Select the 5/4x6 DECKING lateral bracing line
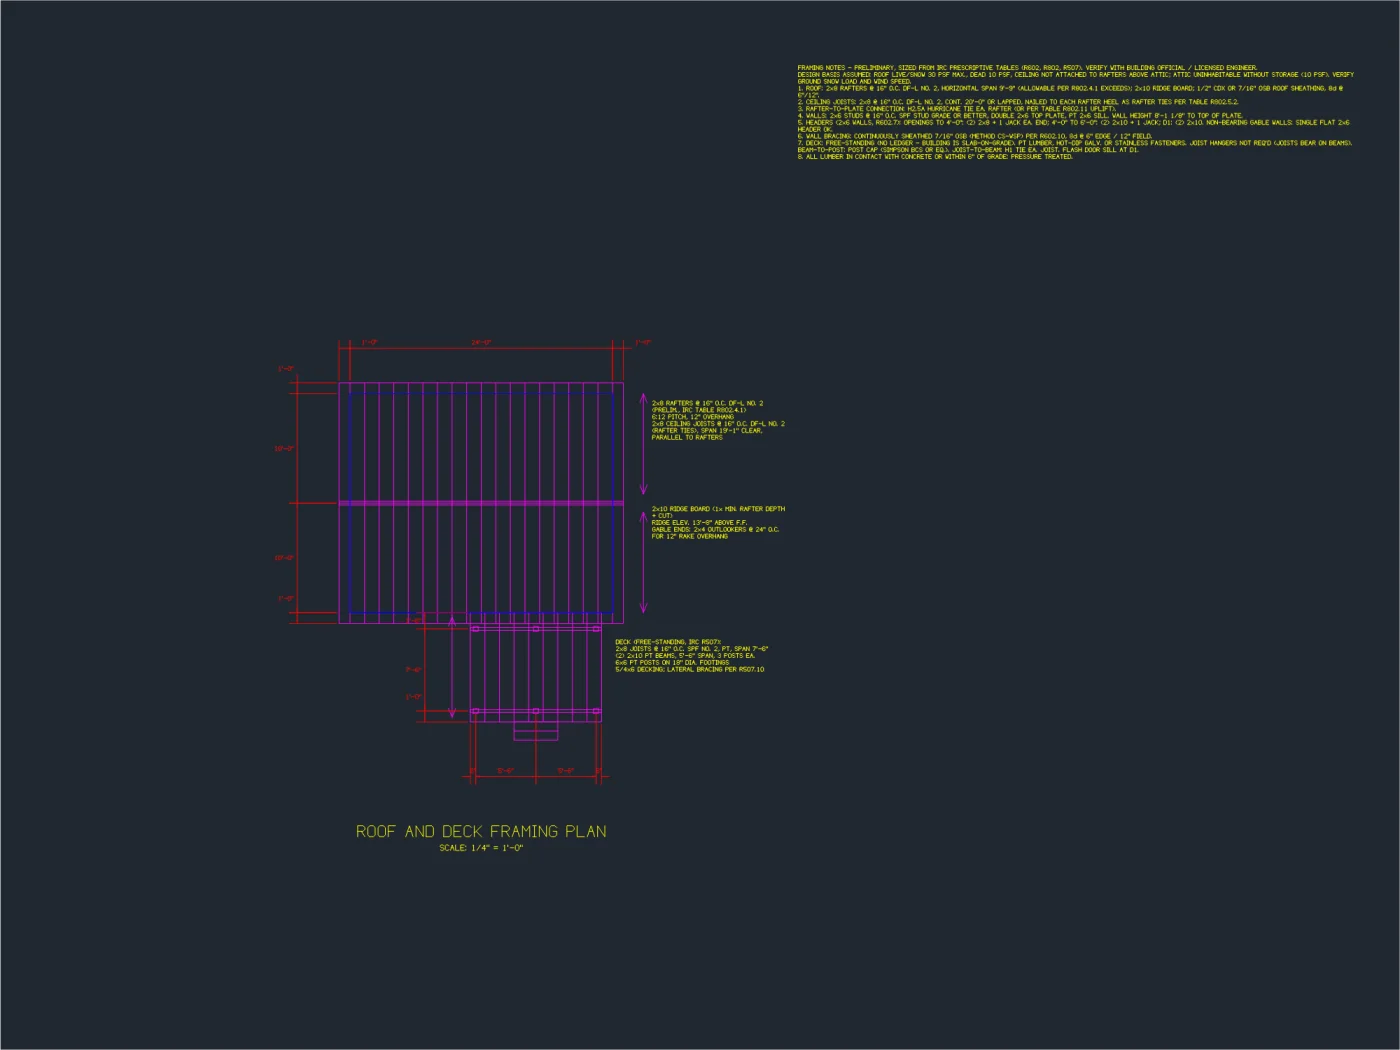 (x=690, y=670)
